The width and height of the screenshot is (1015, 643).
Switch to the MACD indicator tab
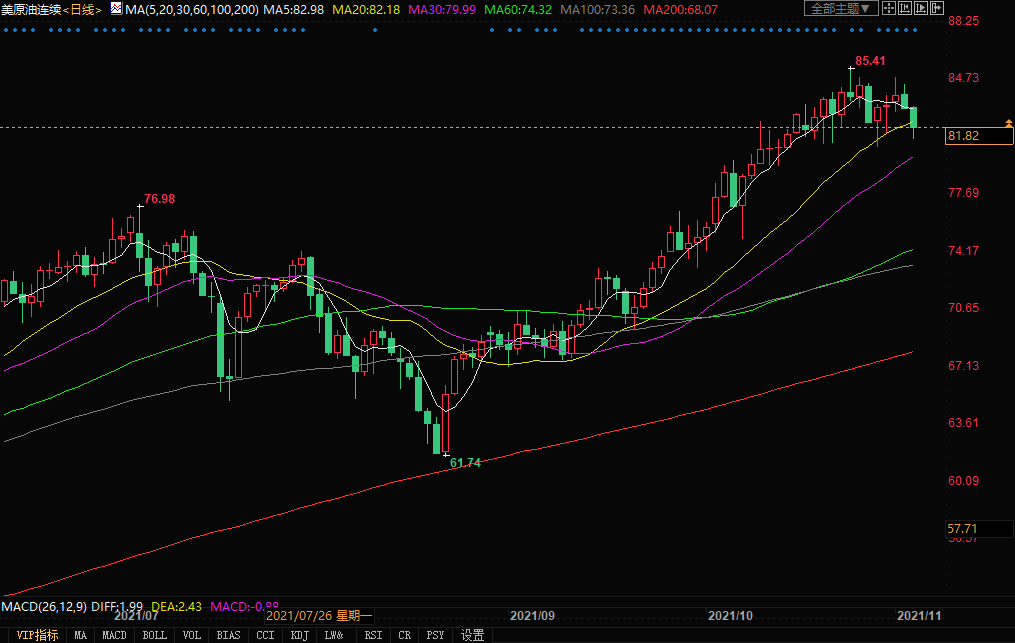pyautogui.click(x=115, y=635)
